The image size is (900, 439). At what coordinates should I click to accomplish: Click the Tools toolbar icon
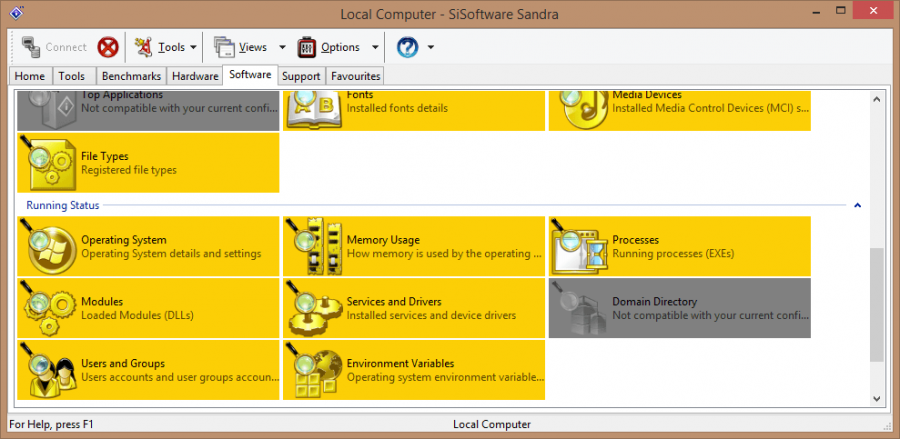click(143, 47)
